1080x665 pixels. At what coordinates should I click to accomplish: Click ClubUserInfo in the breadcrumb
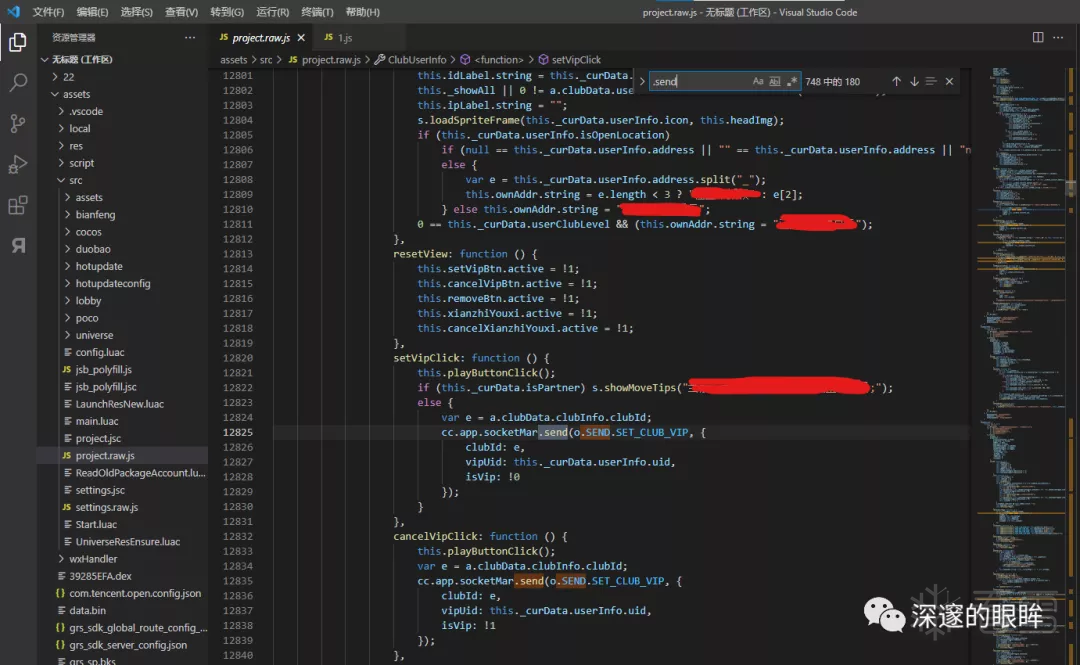(417, 60)
